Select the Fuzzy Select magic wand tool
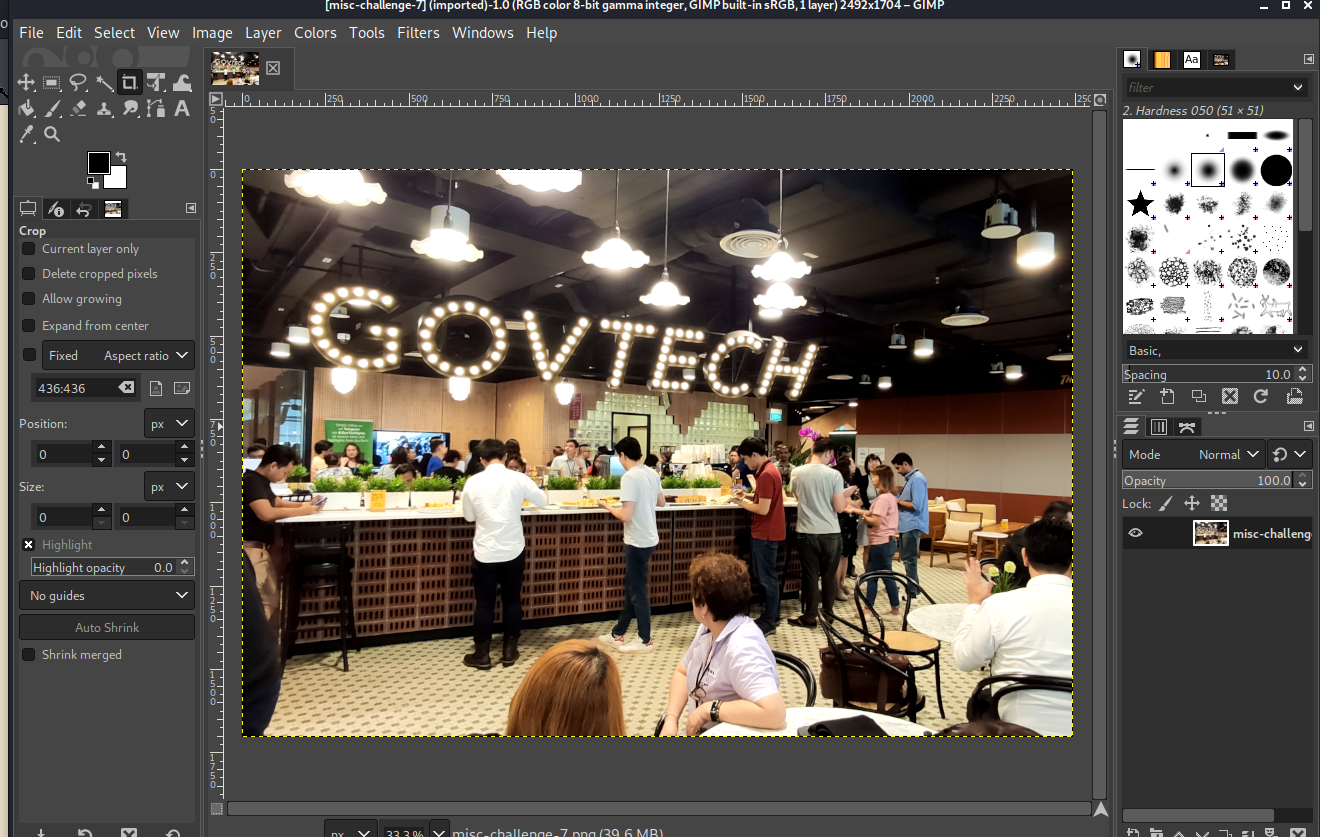Screen dimensions: 1320x837 tap(104, 83)
